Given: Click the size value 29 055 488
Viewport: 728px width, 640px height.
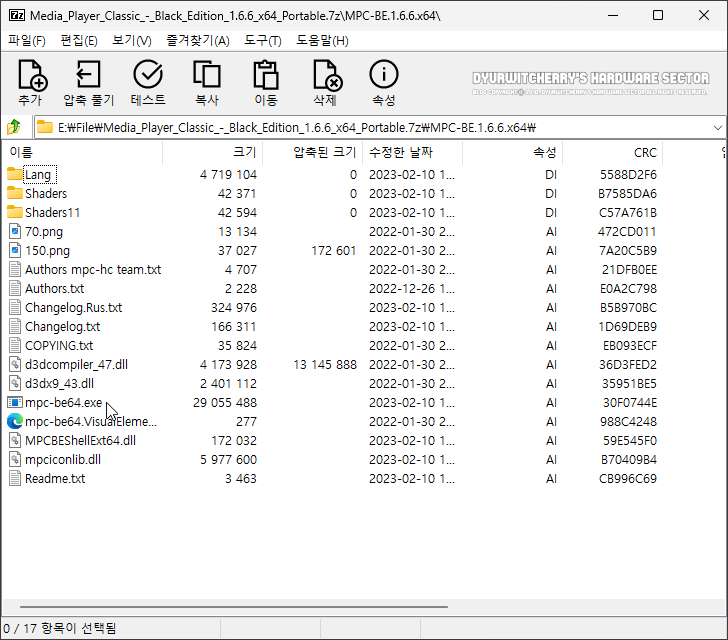Looking at the screenshot, I should click(225, 403).
